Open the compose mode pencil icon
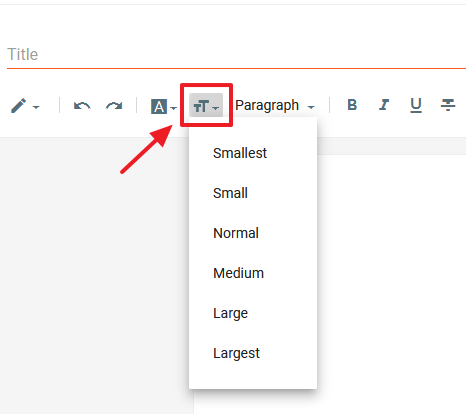This screenshot has width=466, height=414. (18, 106)
